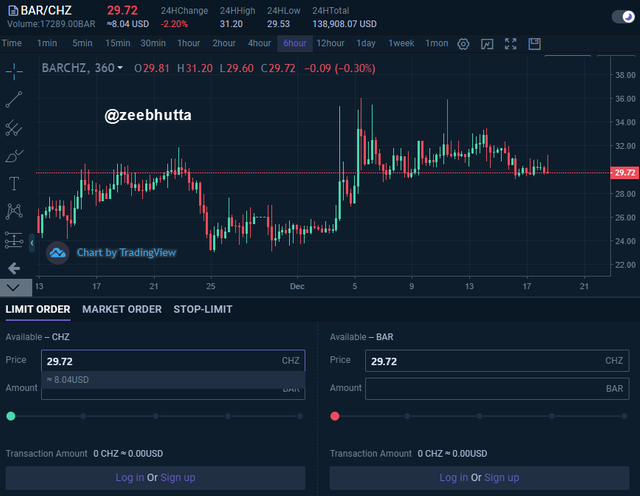This screenshot has width=640, height=496.
Task: Click the Chart by TradingView link
Action: point(127,253)
